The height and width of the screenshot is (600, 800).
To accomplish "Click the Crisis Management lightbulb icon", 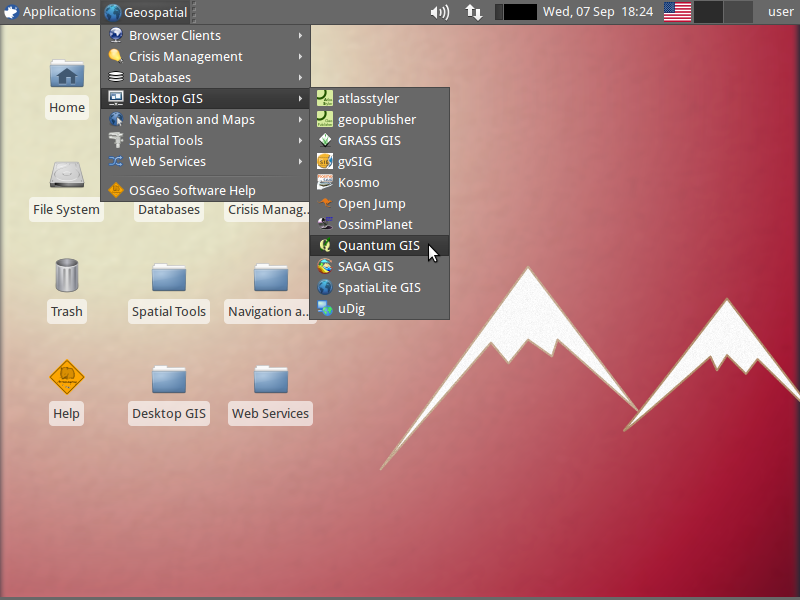I will tap(116, 56).
